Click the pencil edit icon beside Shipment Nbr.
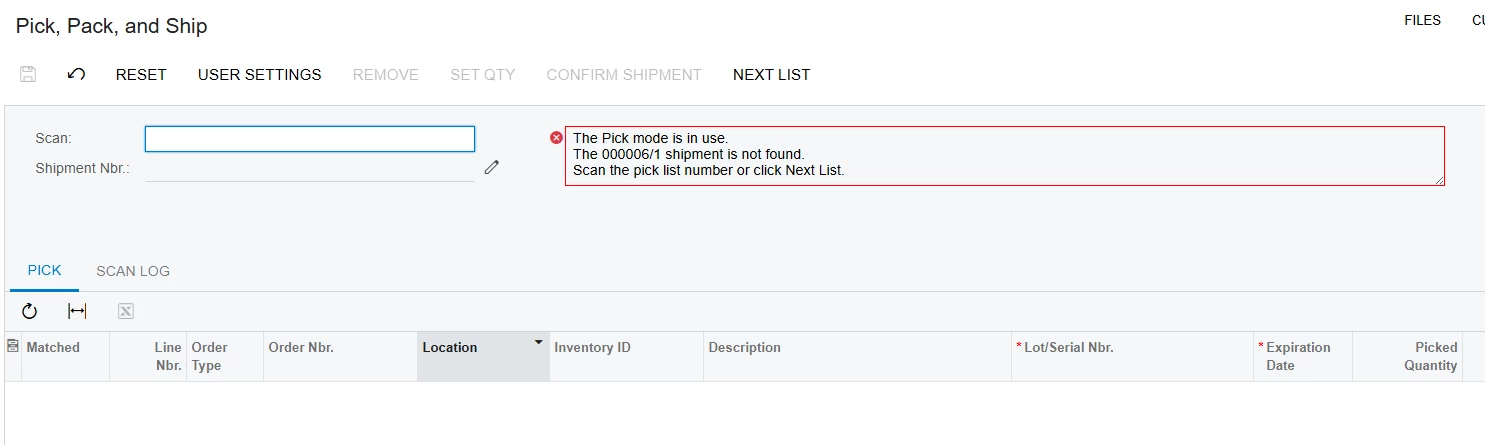The width and height of the screenshot is (1485, 445). pyautogui.click(x=491, y=168)
